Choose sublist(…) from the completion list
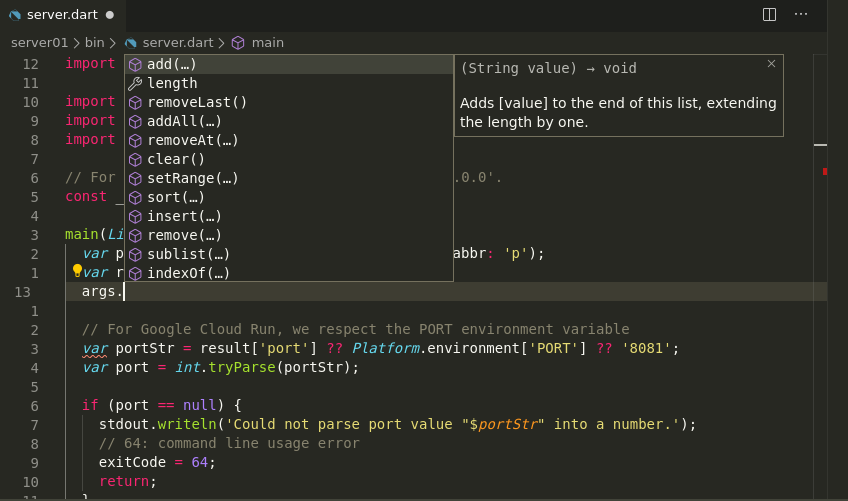Image resolution: width=848 pixels, height=501 pixels. point(289,254)
